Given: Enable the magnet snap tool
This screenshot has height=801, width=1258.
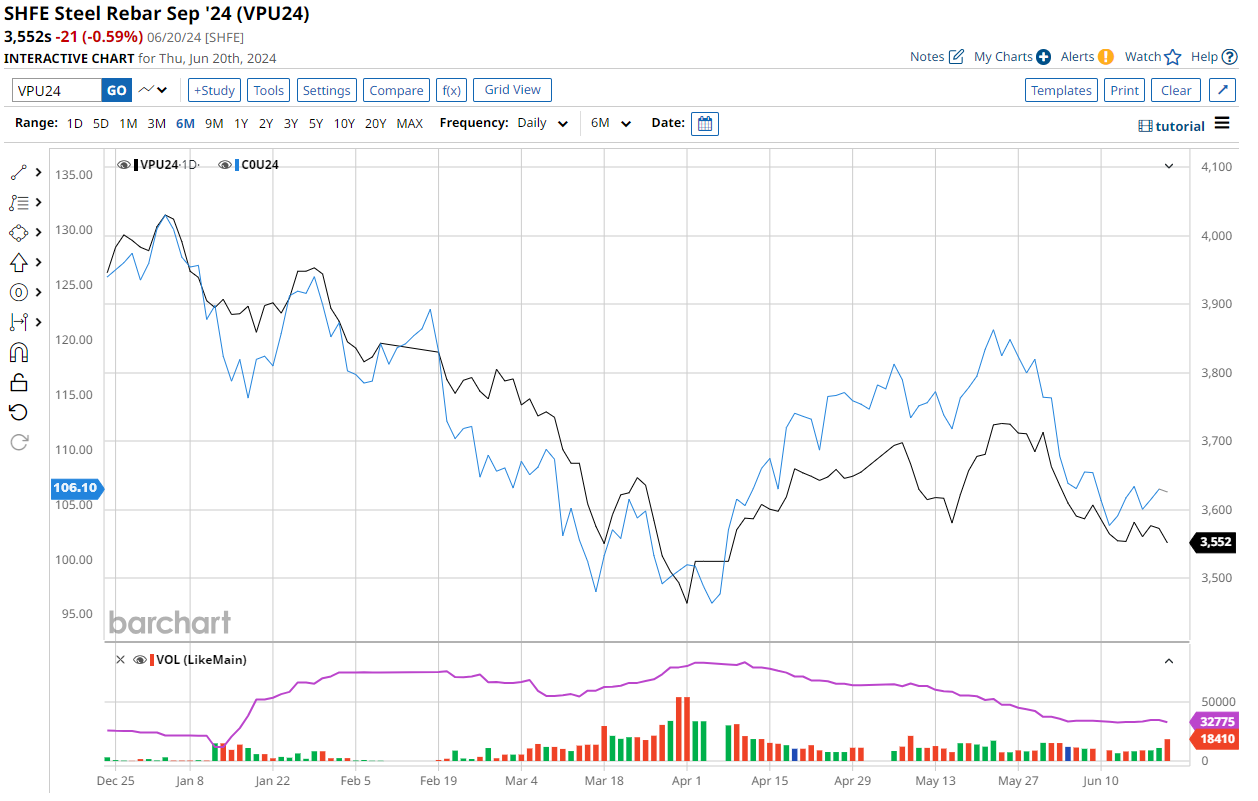Looking at the screenshot, I should point(19,352).
